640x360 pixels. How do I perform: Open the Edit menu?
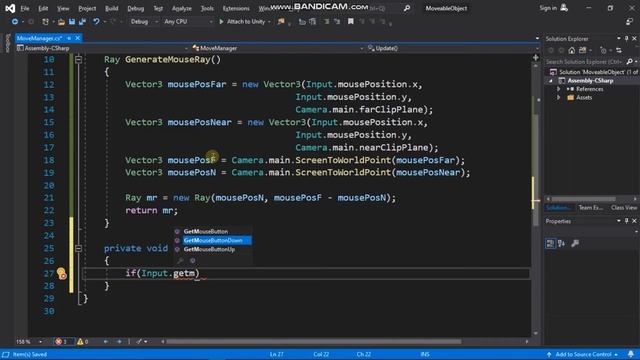pyautogui.click(x=43, y=8)
